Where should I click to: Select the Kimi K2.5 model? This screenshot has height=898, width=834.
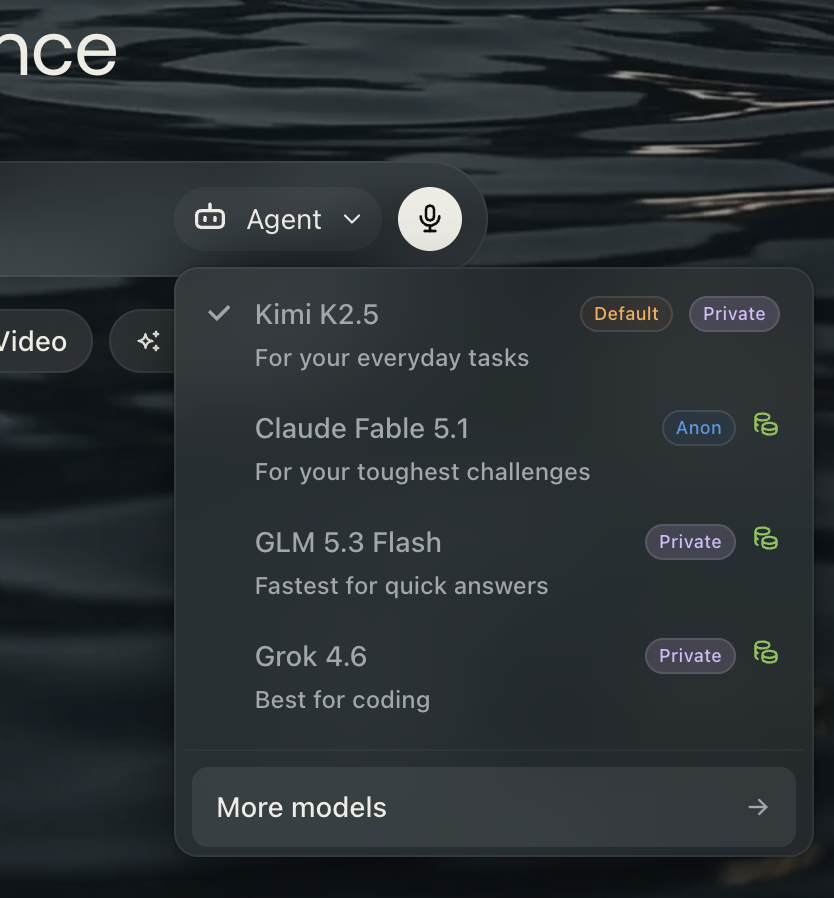point(494,335)
